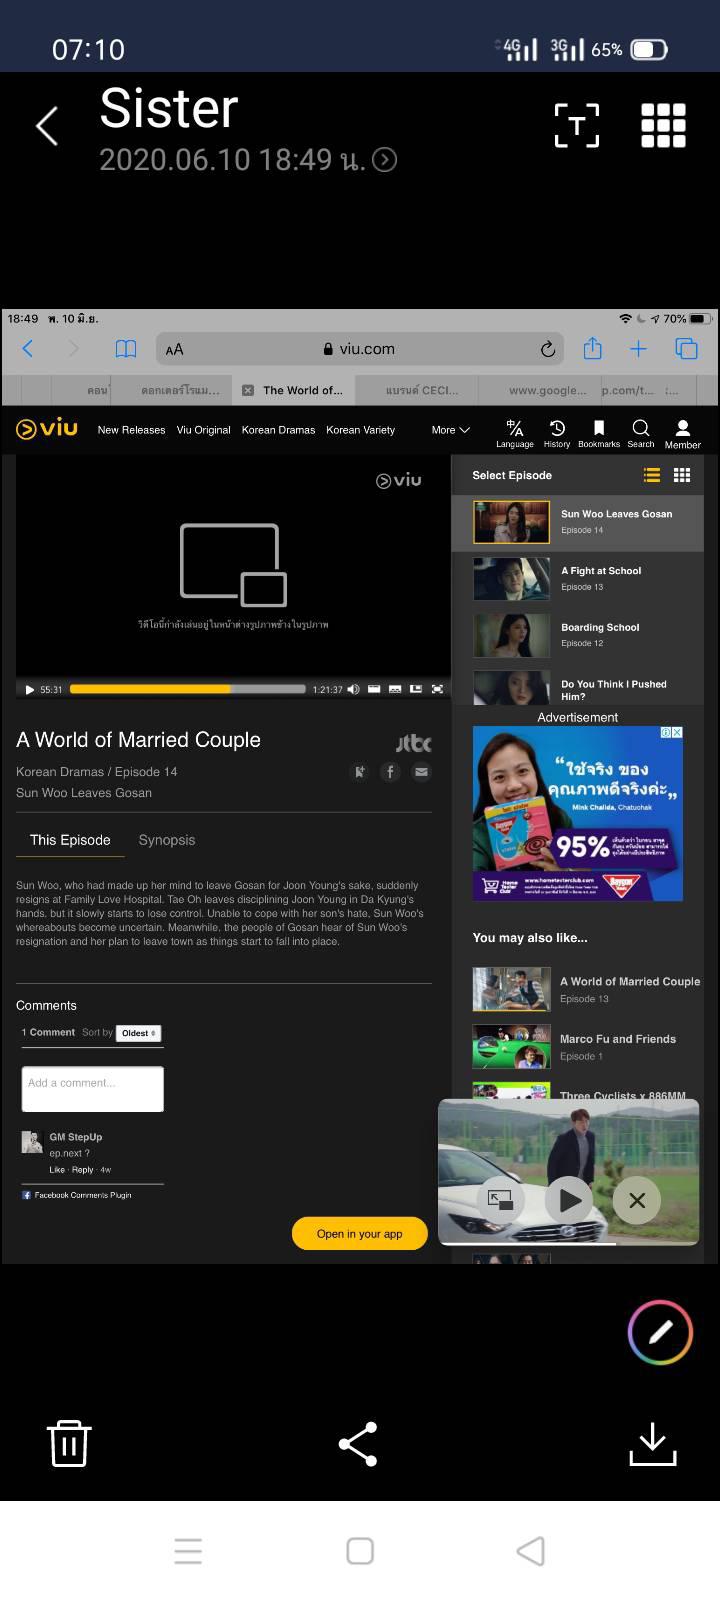Go back with the gallery back arrow
This screenshot has width=720, height=1600.
pos(46,126)
